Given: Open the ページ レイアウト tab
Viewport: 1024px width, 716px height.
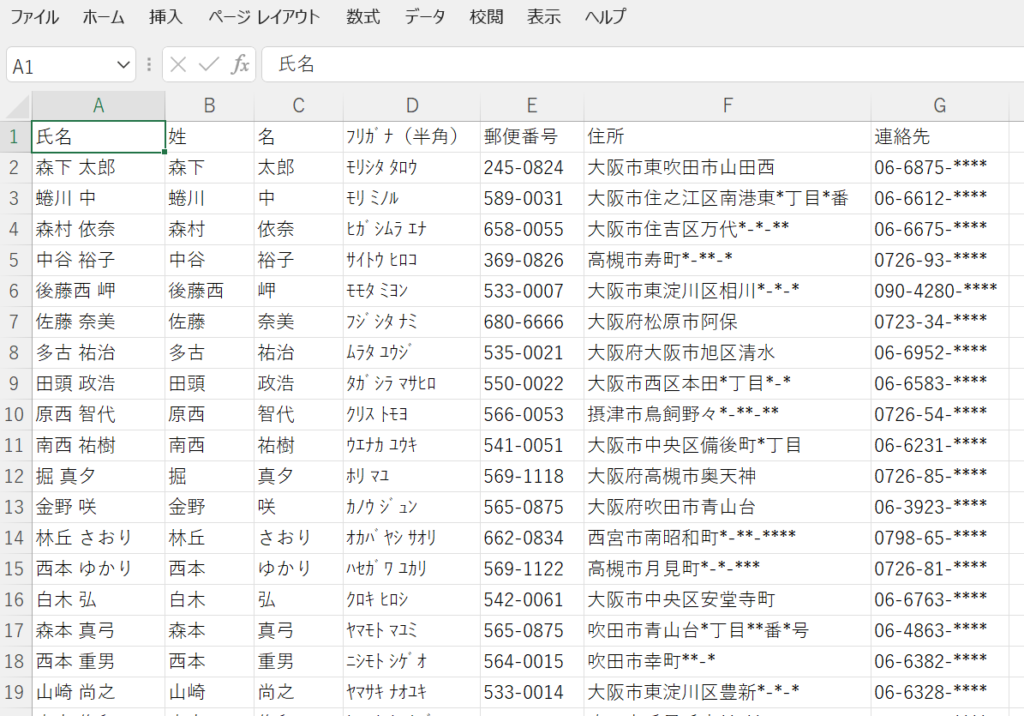Looking at the screenshot, I should (x=265, y=17).
